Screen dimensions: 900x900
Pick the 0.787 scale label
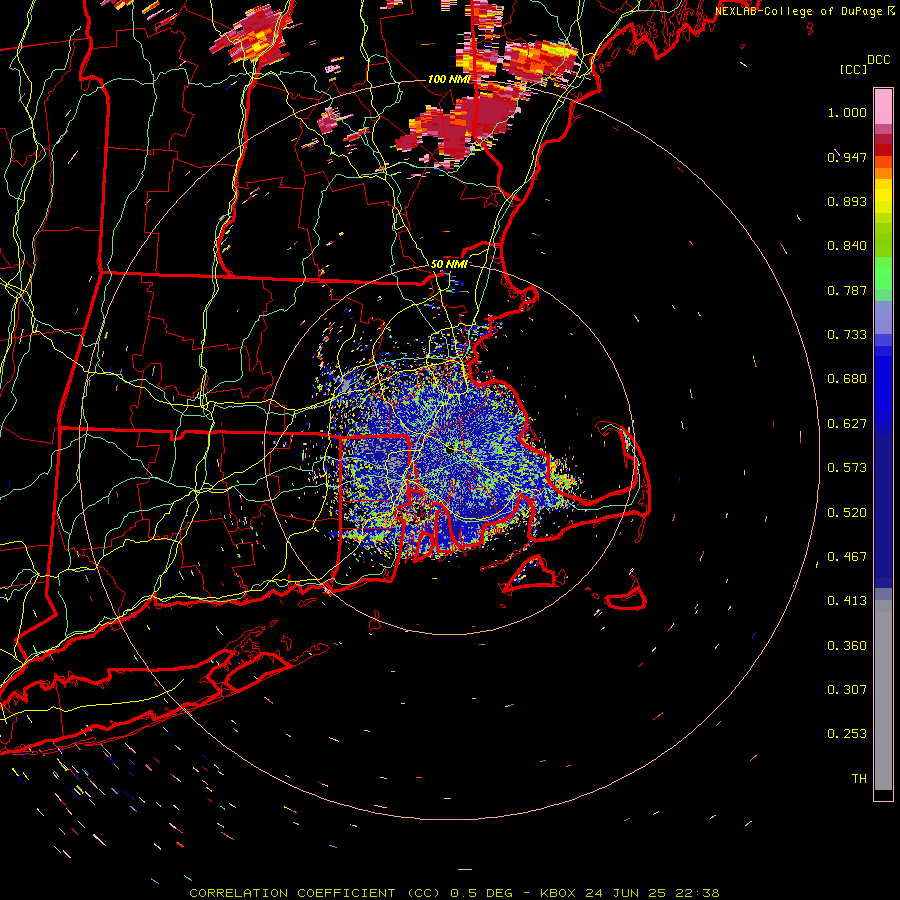click(847, 290)
